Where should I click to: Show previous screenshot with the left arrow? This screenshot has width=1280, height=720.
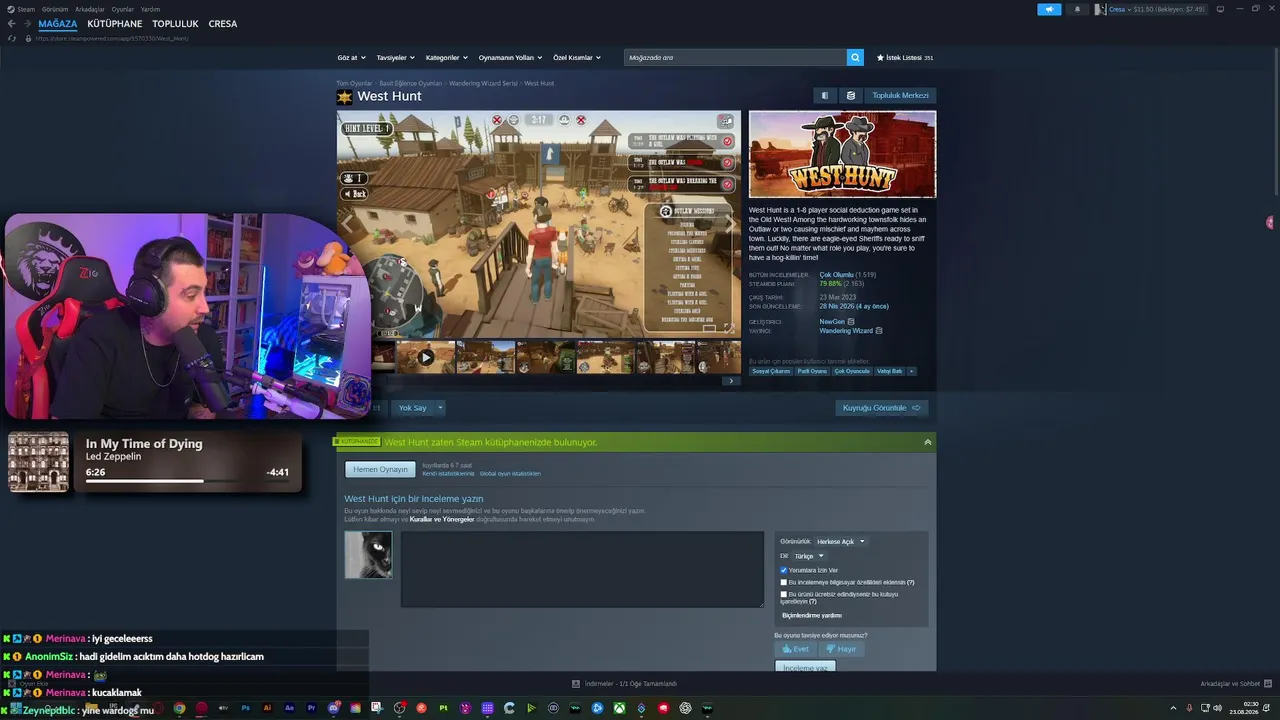(x=347, y=224)
